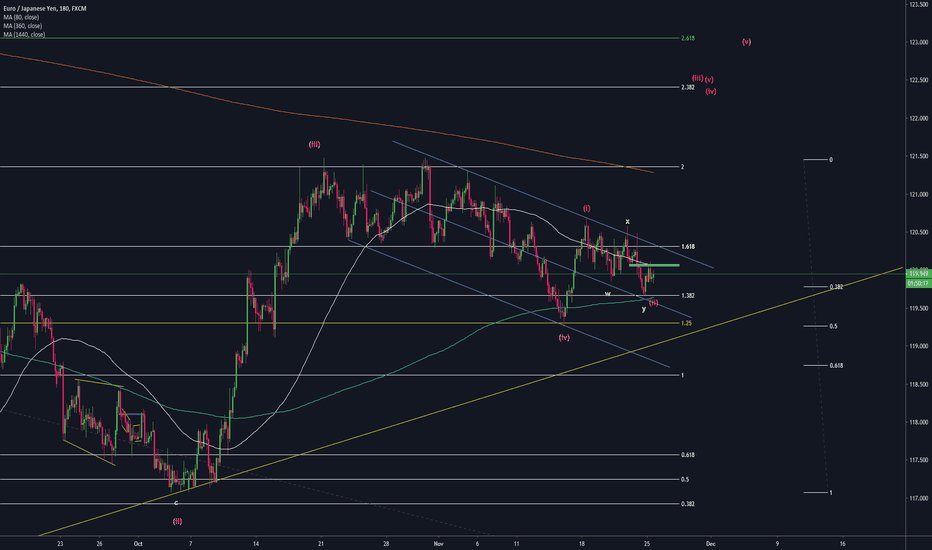
Task: Click the pink (v) label near 123.000
Action: coord(747,42)
